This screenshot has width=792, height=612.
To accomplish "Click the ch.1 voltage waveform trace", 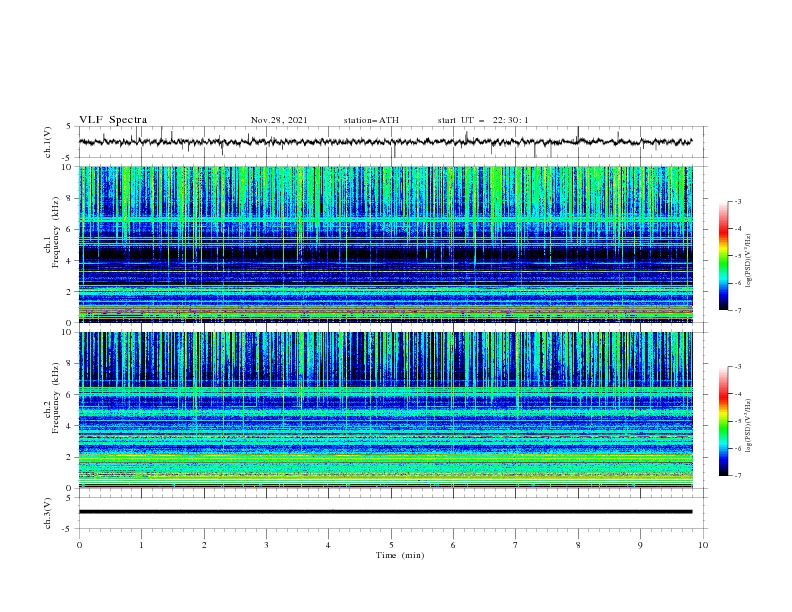I will tap(386, 142).
